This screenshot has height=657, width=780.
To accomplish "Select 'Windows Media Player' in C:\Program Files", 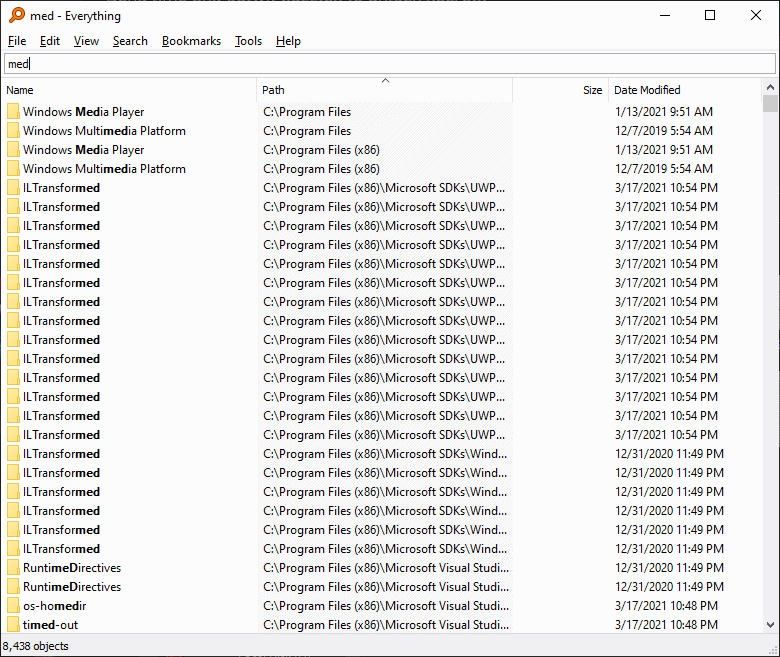I will [x=84, y=112].
